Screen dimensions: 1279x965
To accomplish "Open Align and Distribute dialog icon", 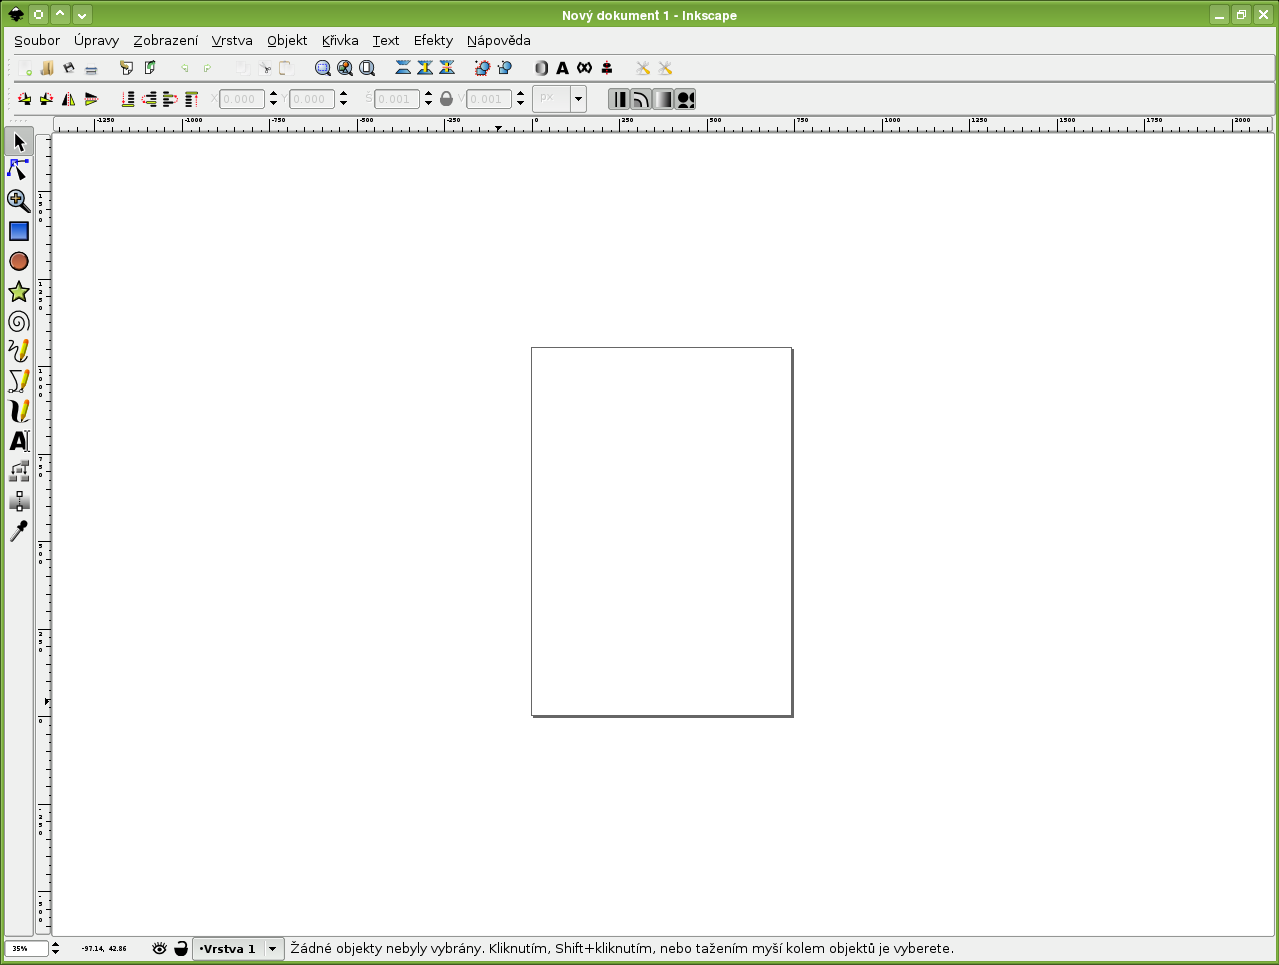I will coord(607,68).
